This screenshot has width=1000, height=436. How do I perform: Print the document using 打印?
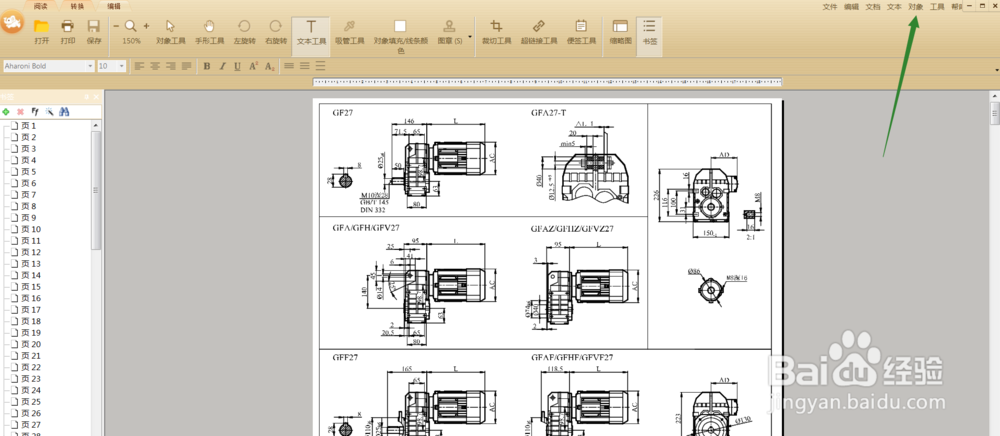click(68, 31)
